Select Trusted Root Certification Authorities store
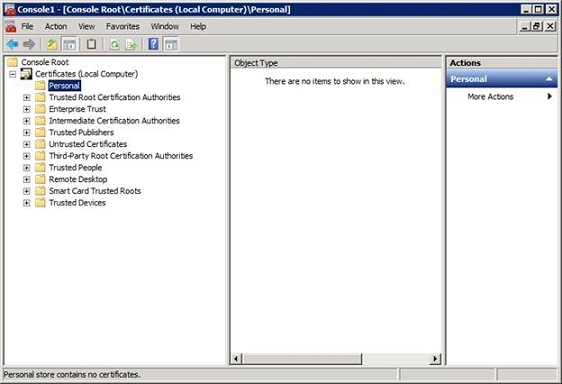This screenshot has height=384, width=562. click(x=115, y=97)
